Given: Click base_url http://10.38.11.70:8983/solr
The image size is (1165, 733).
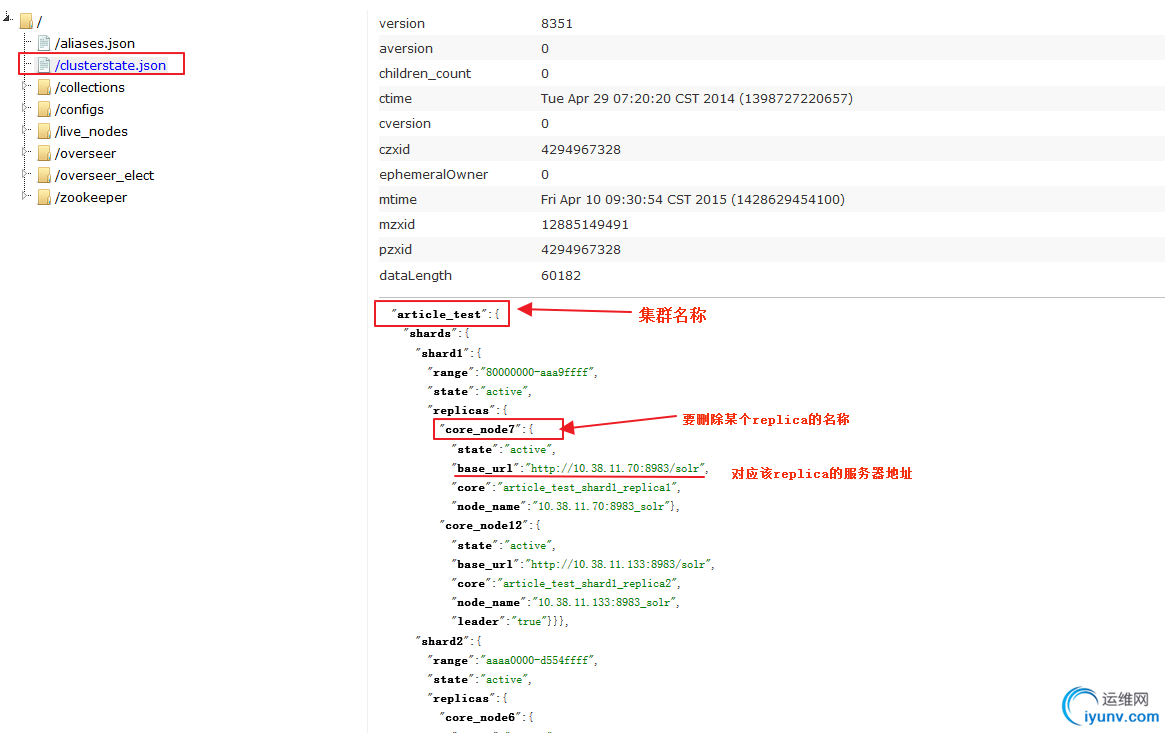Looking at the screenshot, I should pyautogui.click(x=615, y=468).
